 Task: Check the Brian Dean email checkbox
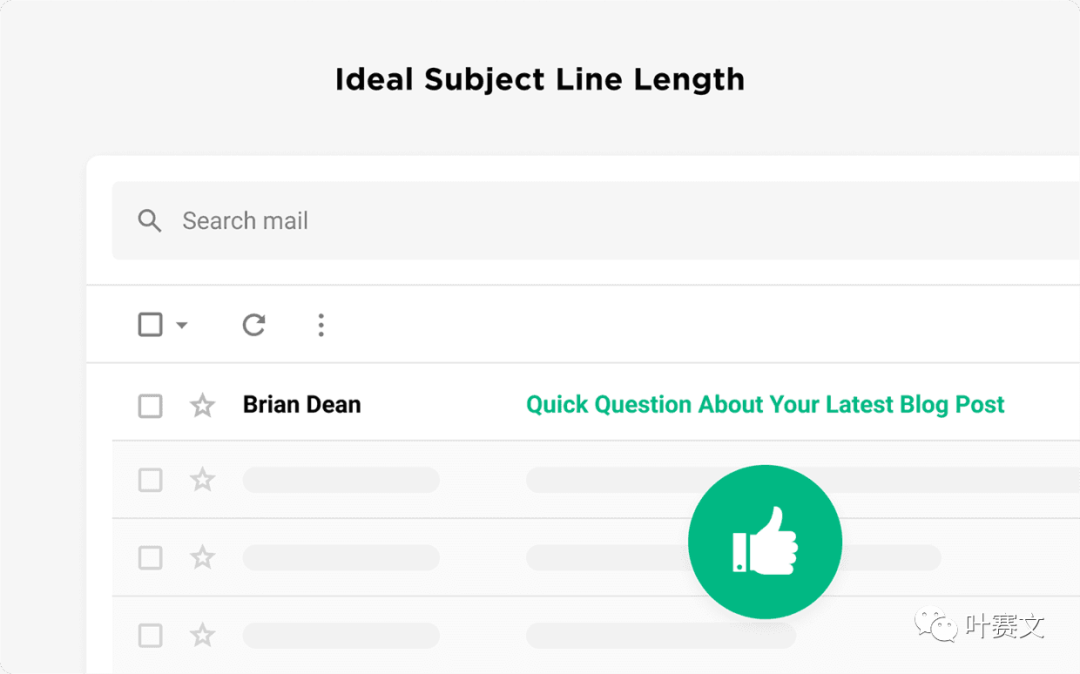[x=150, y=406]
